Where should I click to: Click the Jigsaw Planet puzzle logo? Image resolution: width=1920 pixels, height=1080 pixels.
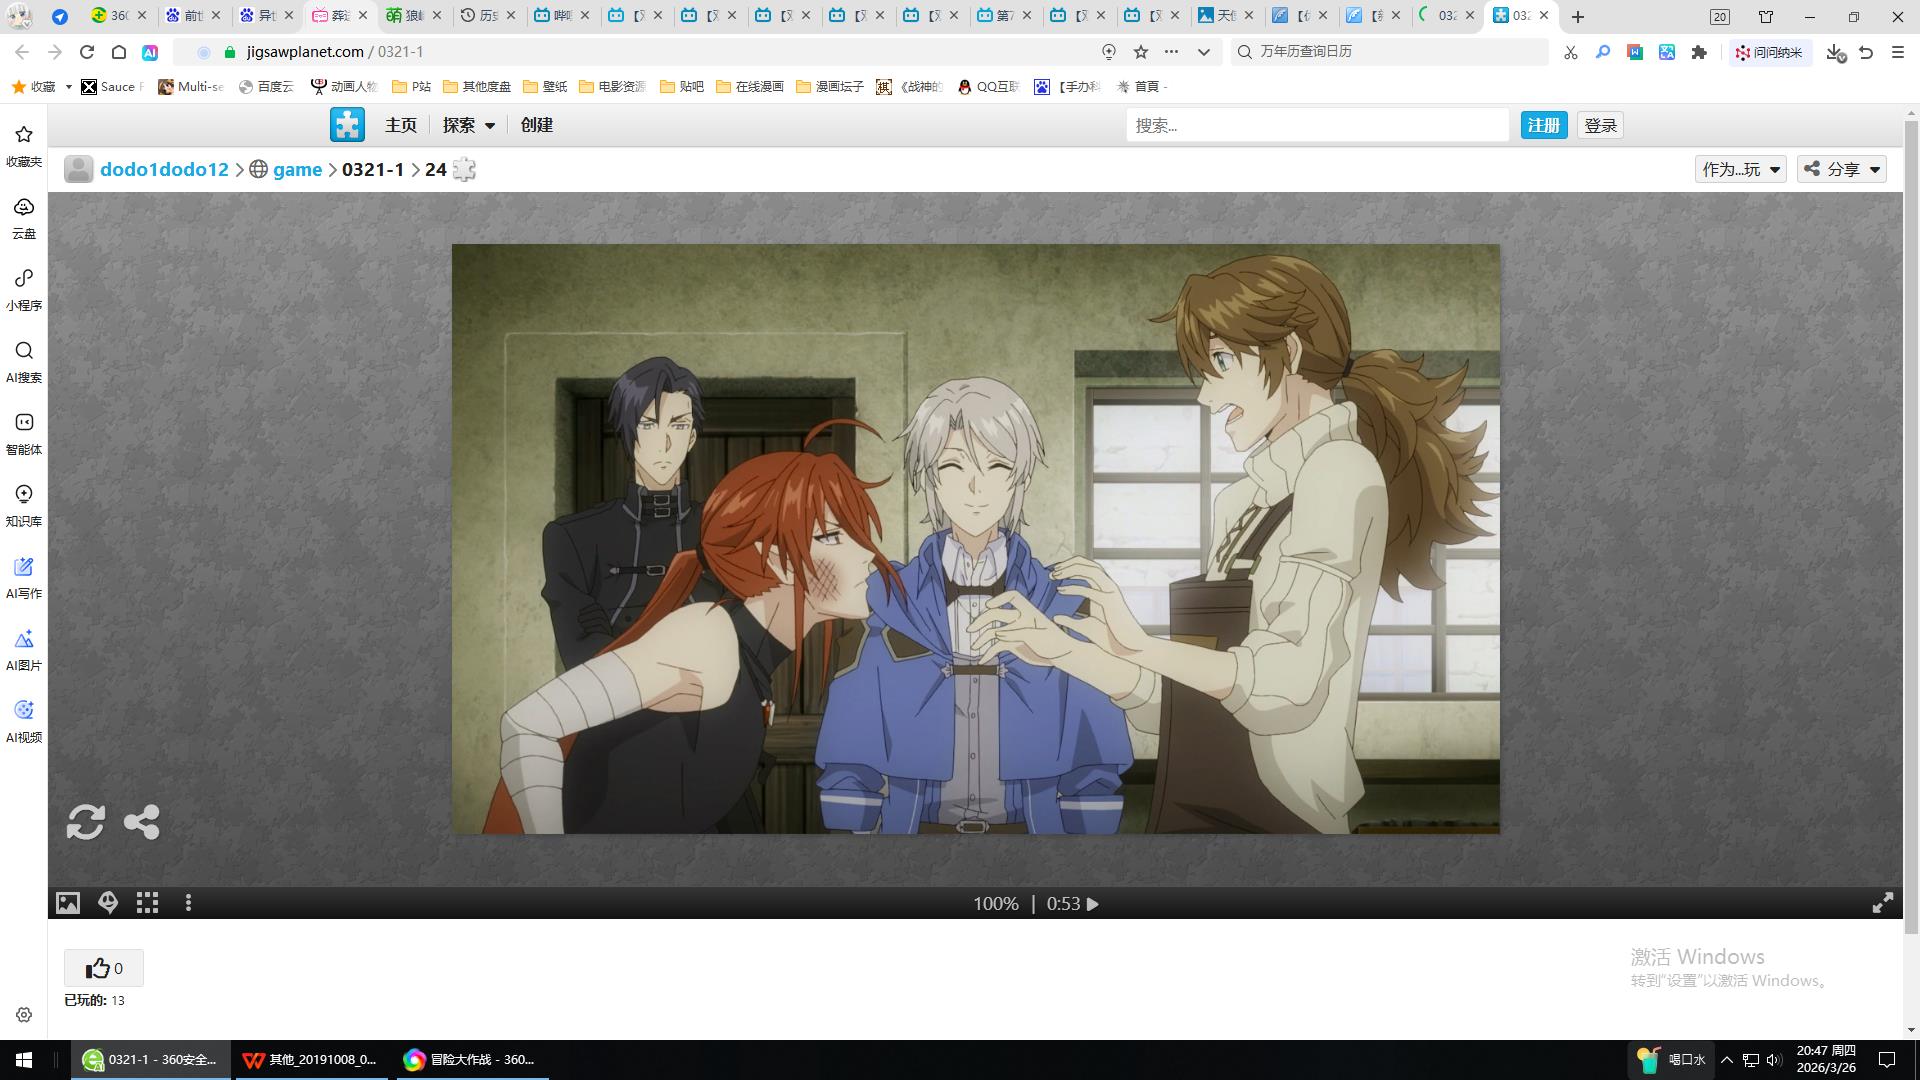(347, 125)
